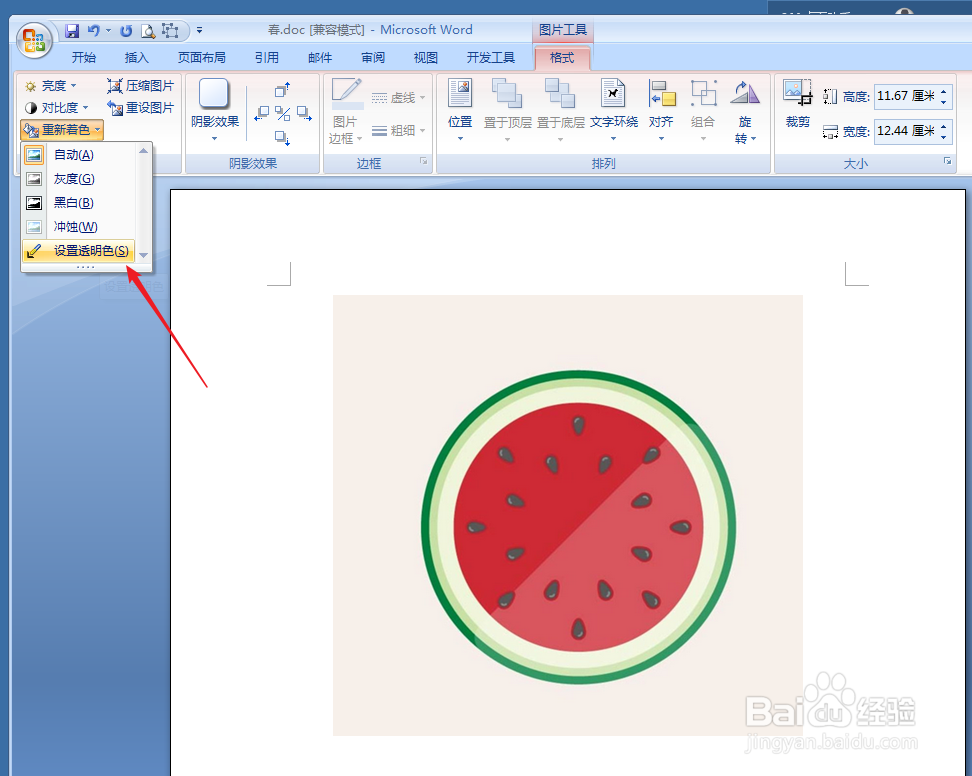
Task: Click the 组合 group button
Action: (703, 111)
